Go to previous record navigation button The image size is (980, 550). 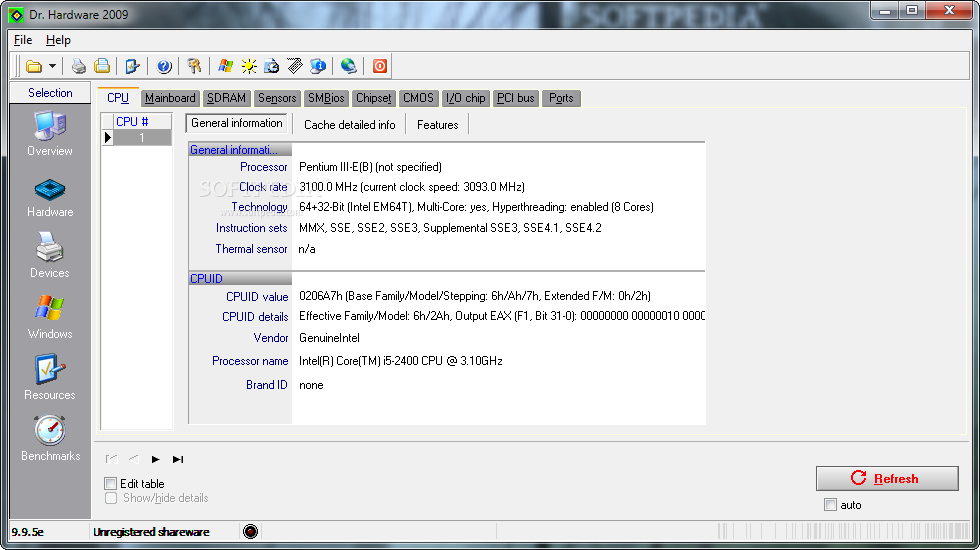pos(133,459)
